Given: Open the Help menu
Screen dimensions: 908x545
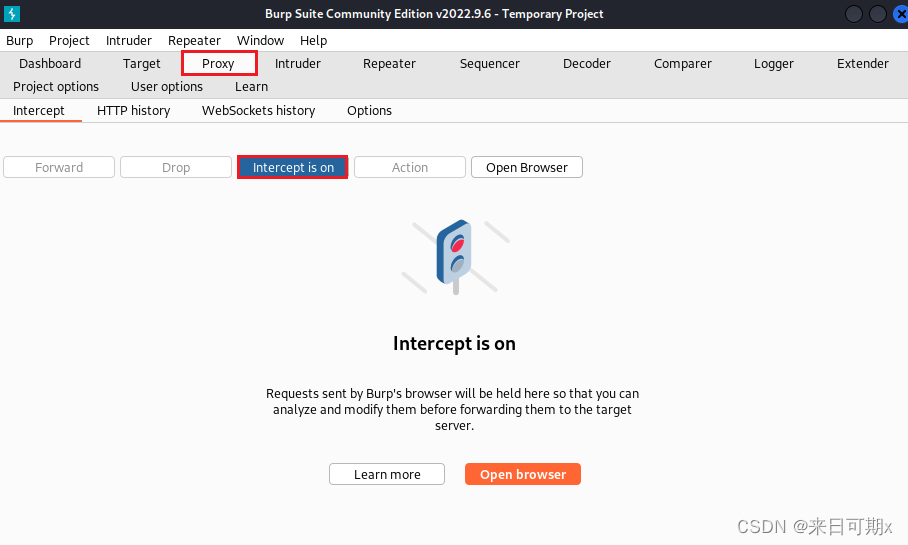Looking at the screenshot, I should tap(313, 41).
